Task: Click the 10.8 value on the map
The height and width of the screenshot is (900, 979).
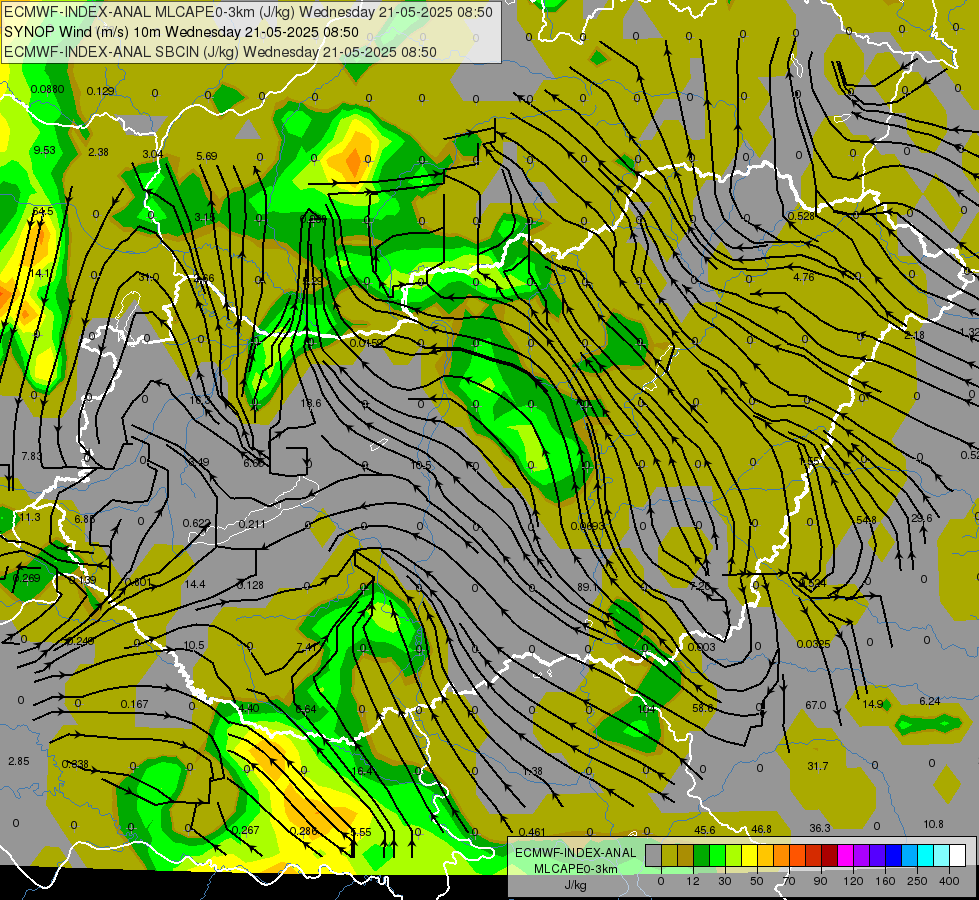Action: [933, 824]
